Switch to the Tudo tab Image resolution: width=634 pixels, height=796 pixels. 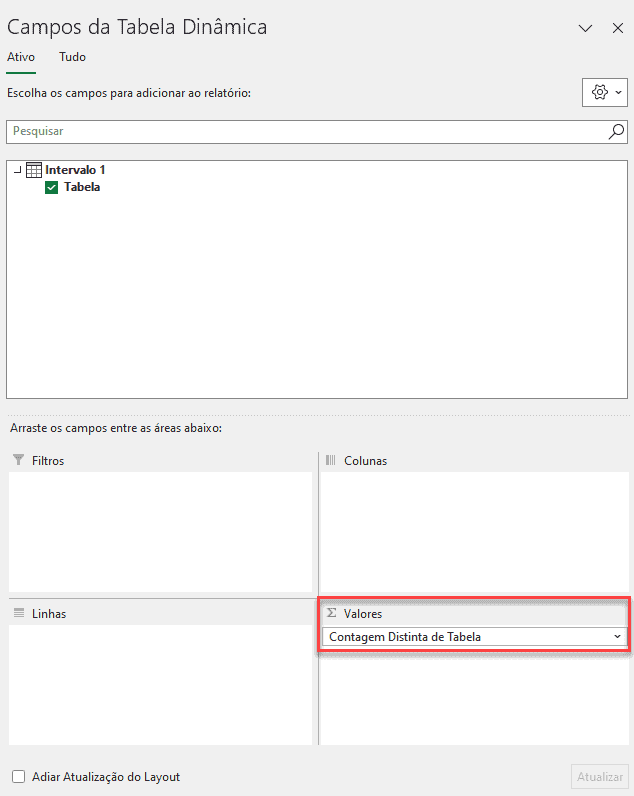pos(72,57)
